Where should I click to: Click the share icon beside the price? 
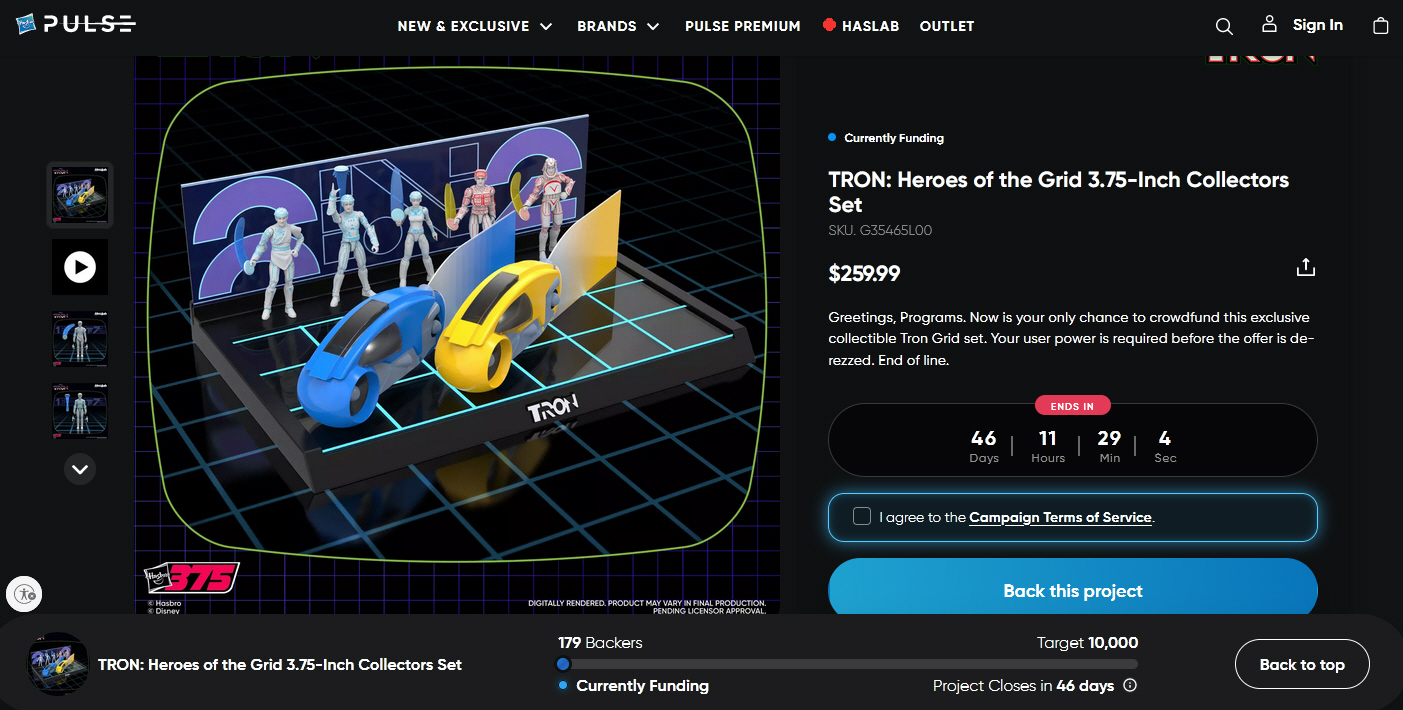click(x=1305, y=268)
